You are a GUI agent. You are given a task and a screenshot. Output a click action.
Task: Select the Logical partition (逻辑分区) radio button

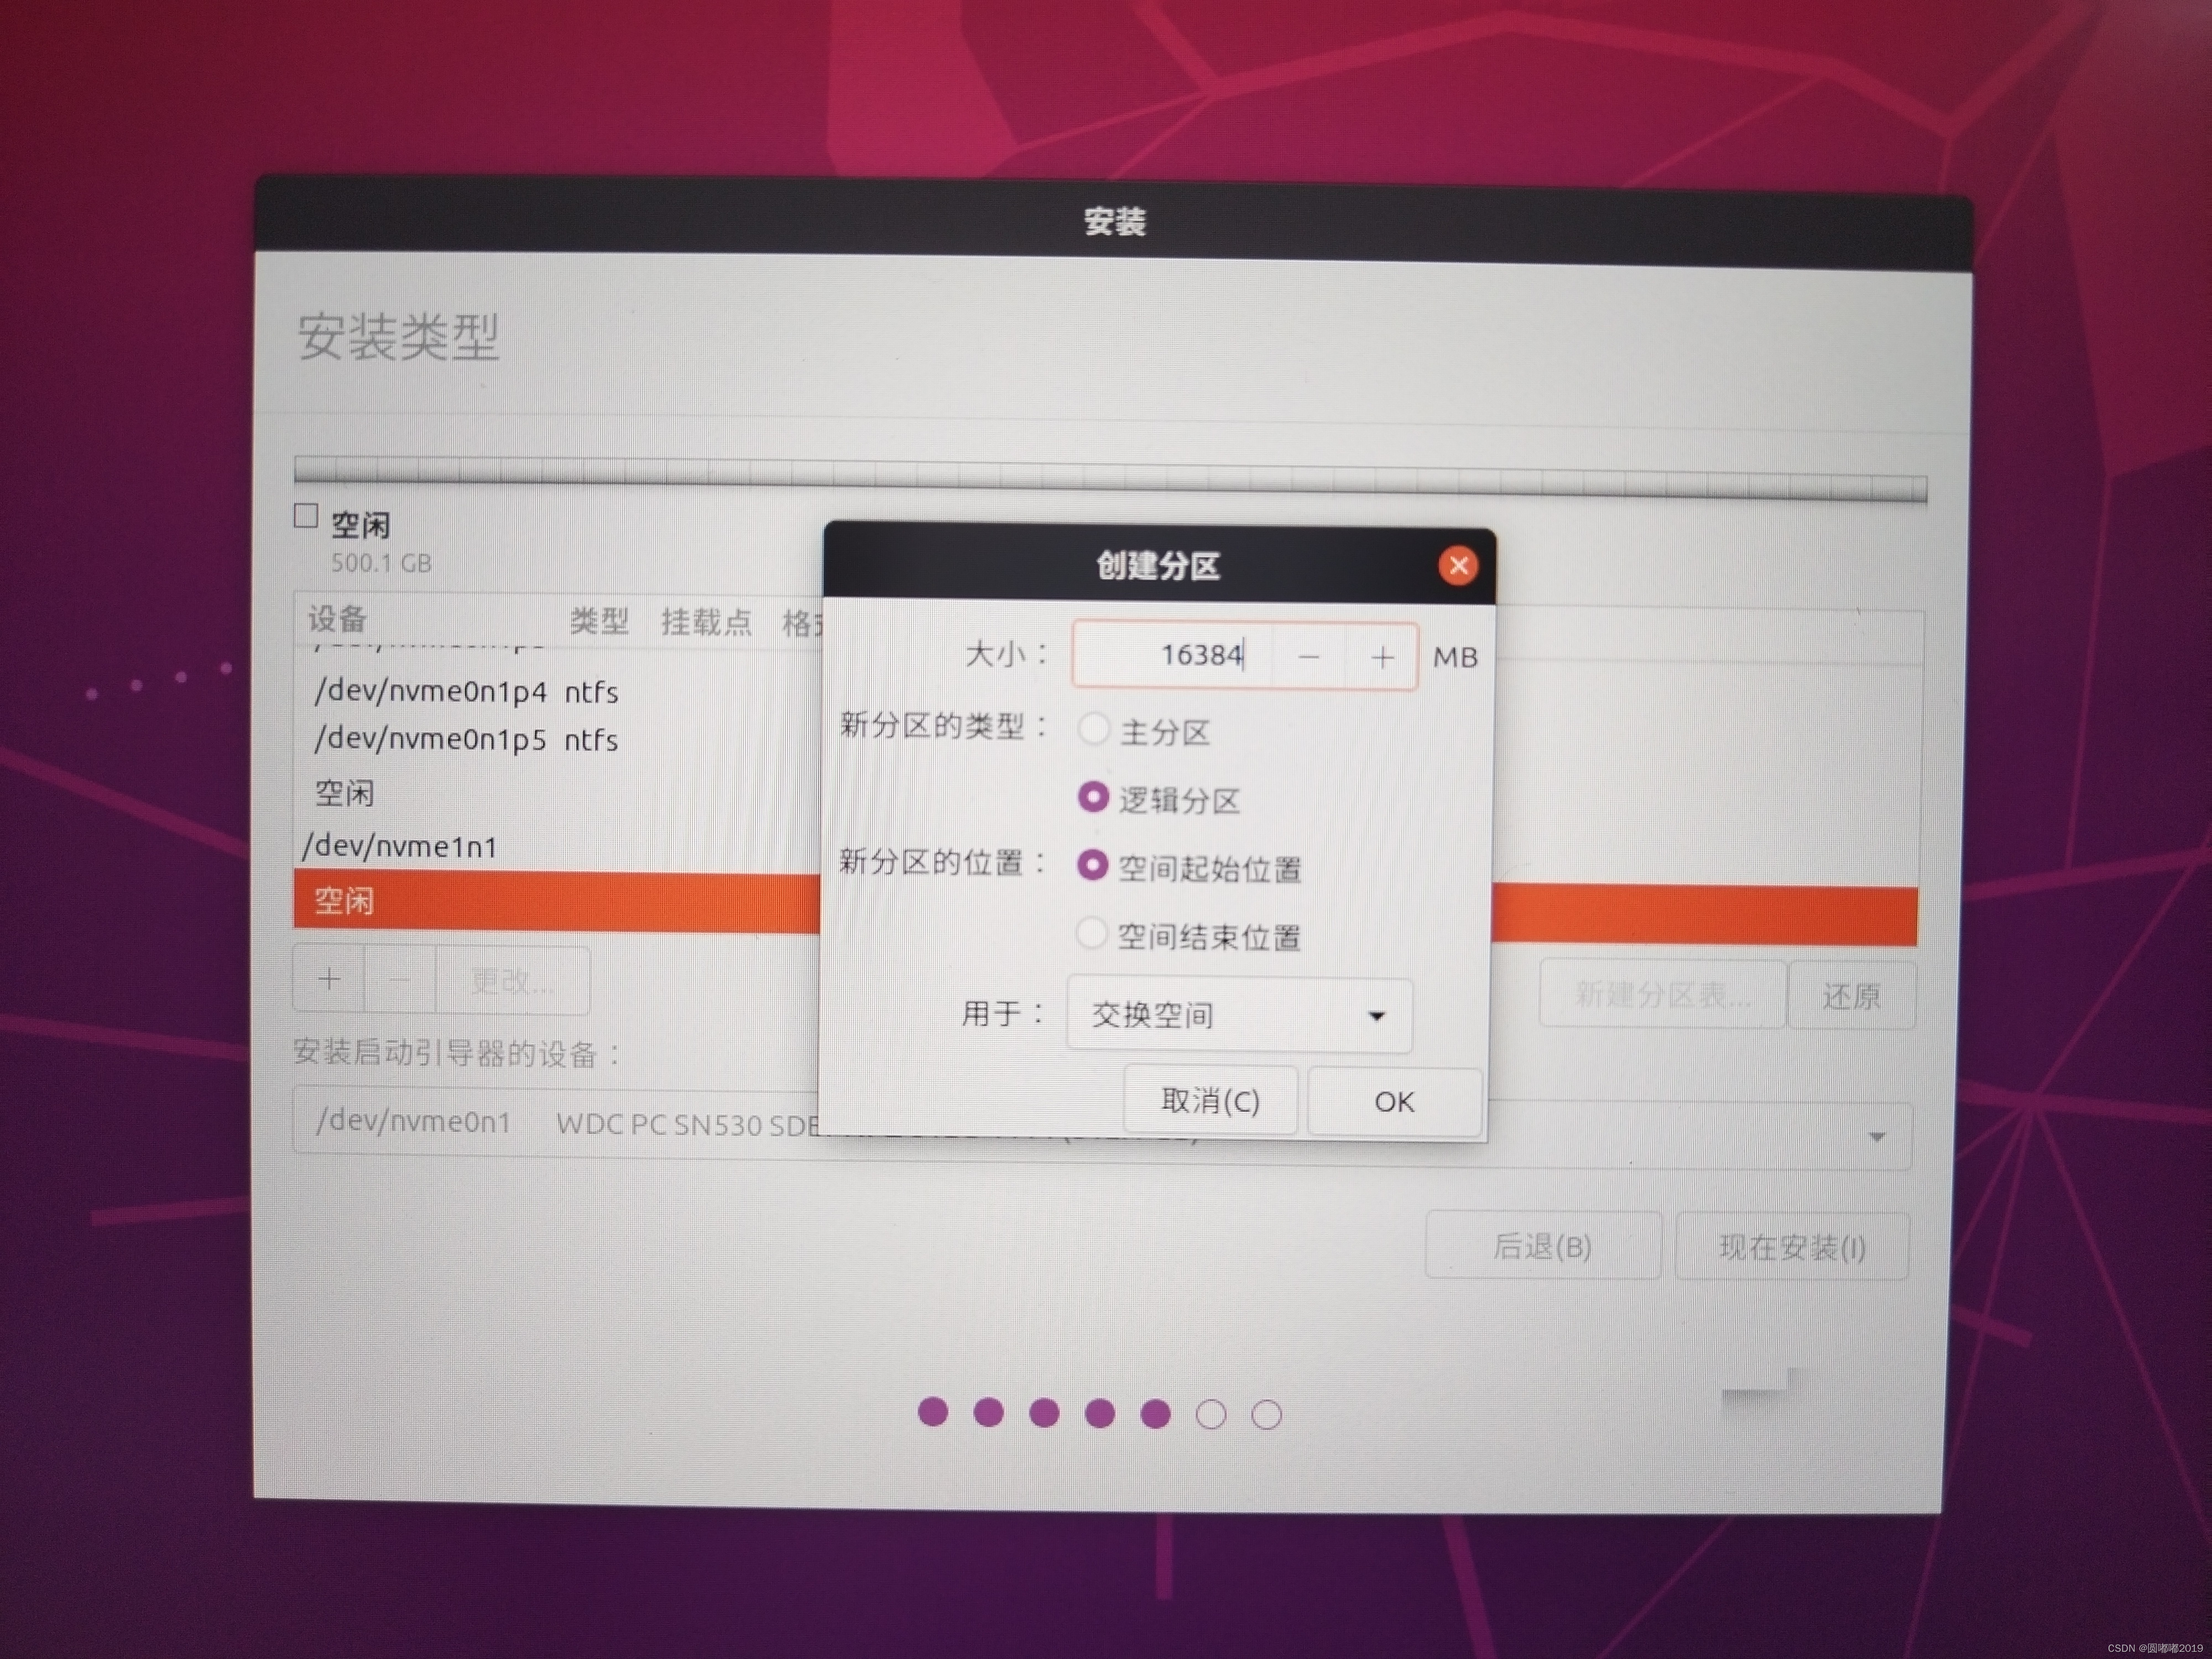[1093, 798]
